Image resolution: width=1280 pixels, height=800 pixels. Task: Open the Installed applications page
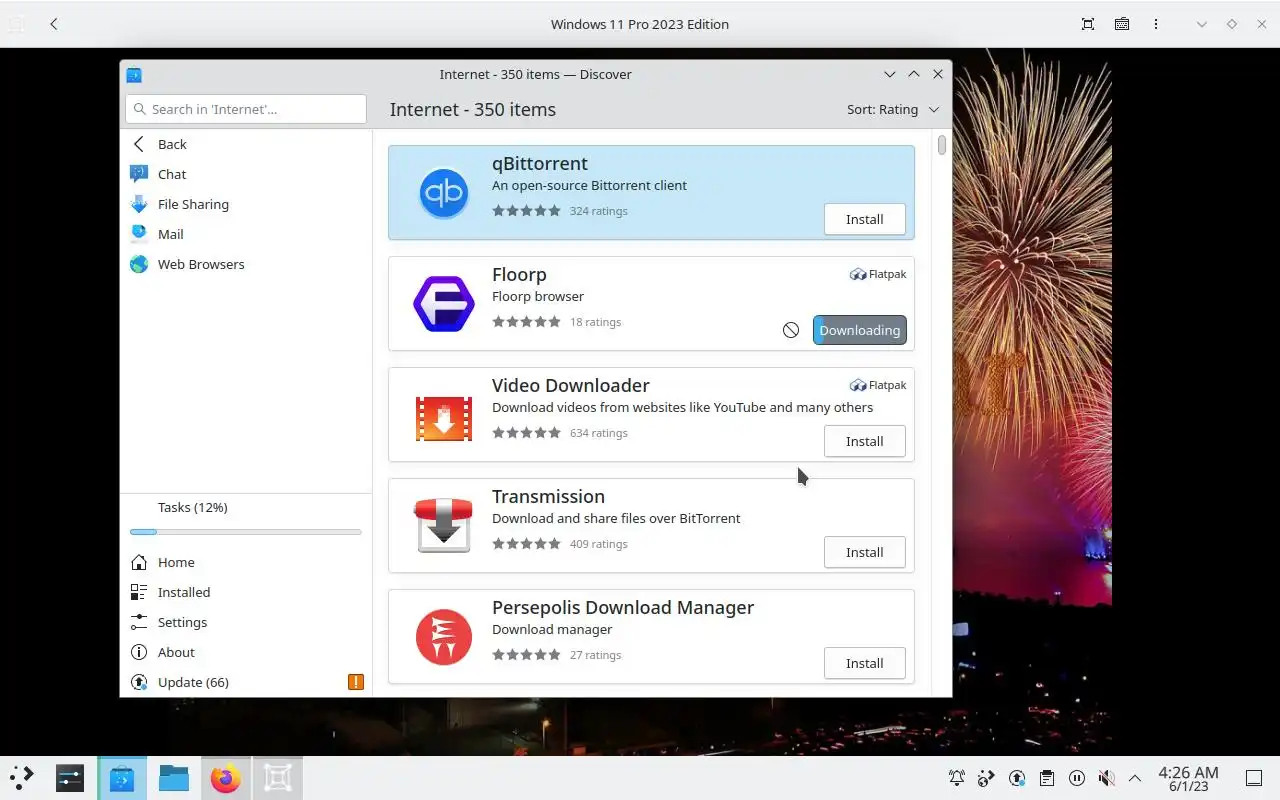coord(246,592)
